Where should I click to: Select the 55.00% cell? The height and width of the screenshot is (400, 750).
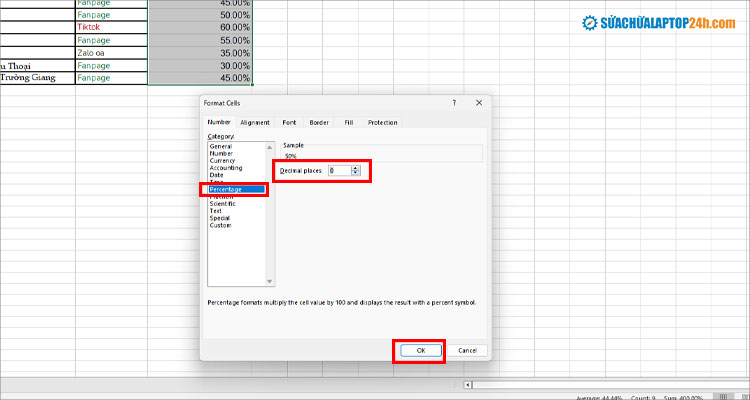coord(200,40)
